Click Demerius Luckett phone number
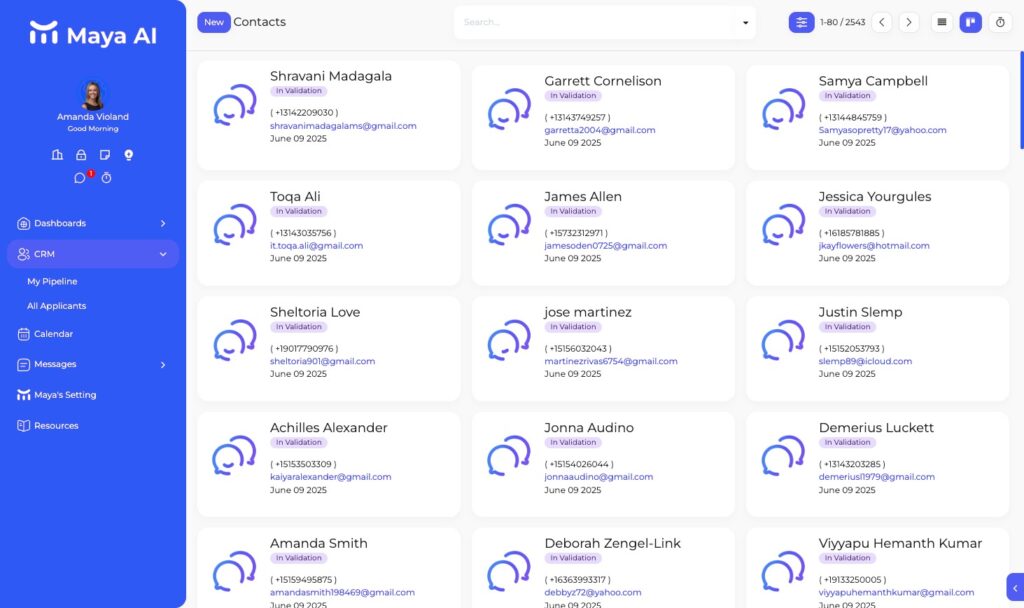 (x=852, y=464)
